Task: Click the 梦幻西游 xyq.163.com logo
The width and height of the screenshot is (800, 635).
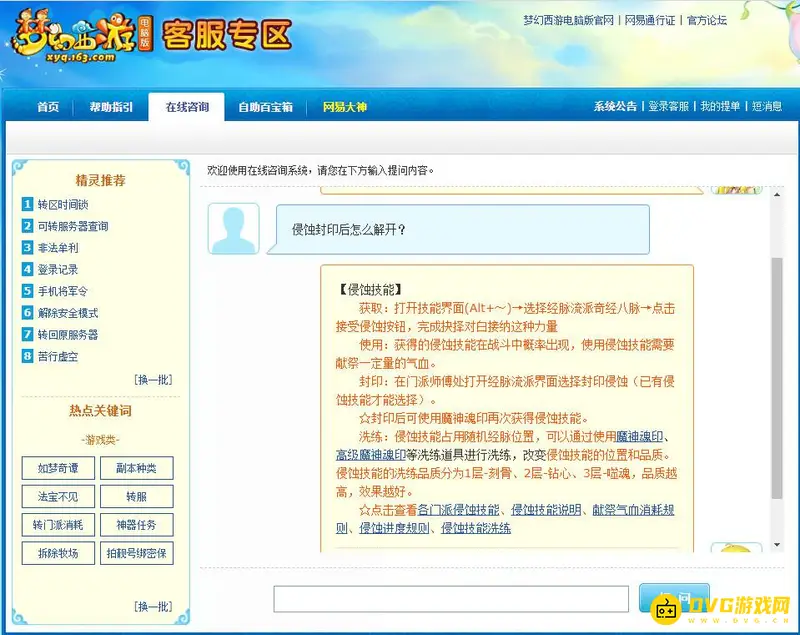Action: click(82, 37)
